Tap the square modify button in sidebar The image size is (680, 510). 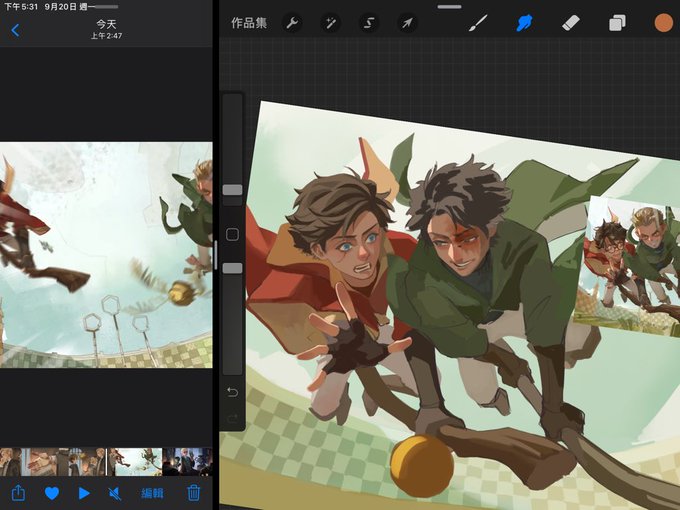232,235
